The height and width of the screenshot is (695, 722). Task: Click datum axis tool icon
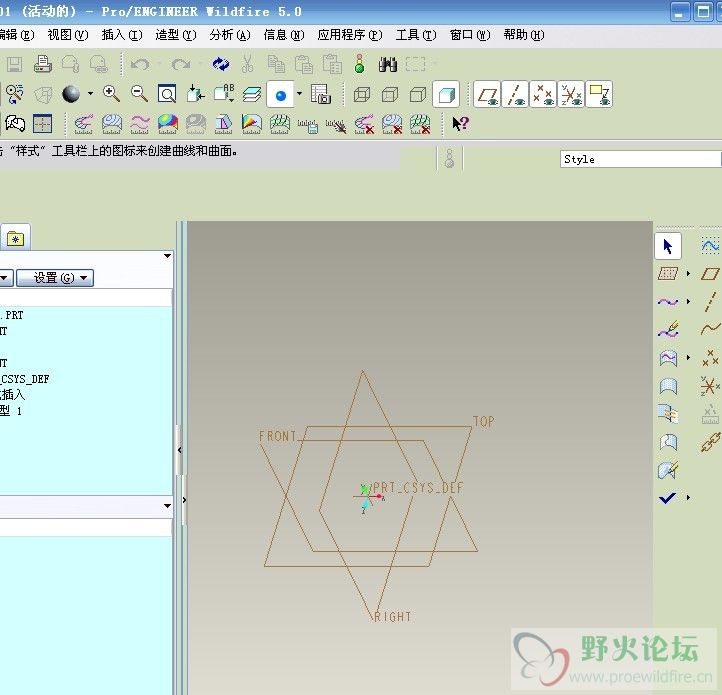coord(710,302)
